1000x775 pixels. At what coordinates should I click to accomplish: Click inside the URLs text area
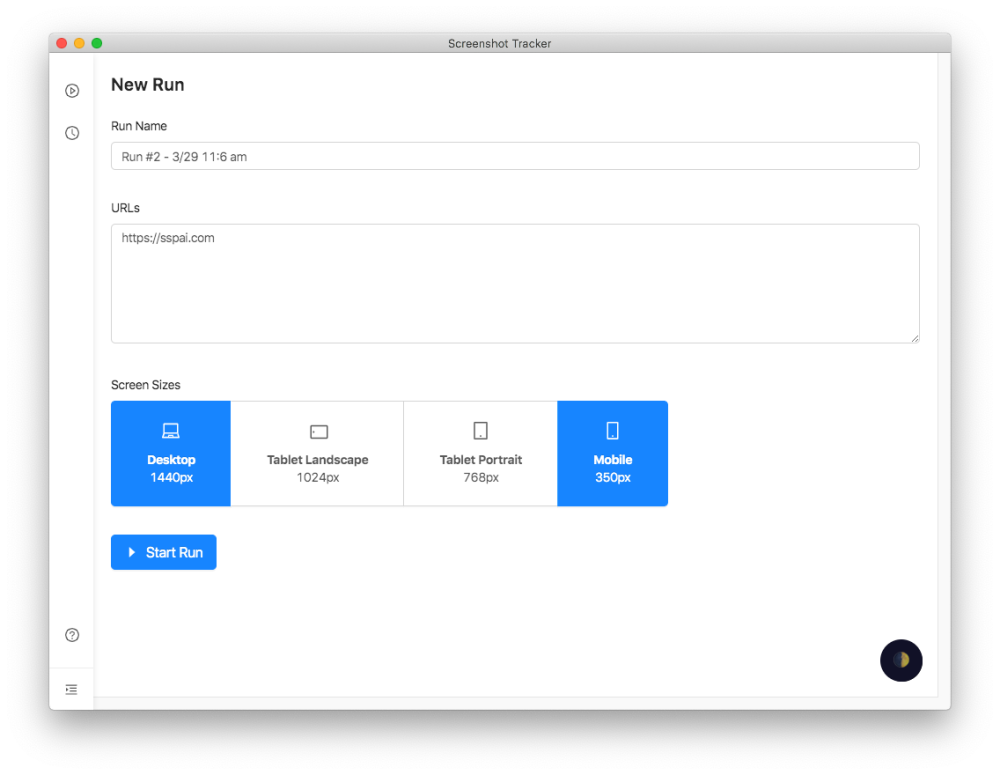click(515, 283)
